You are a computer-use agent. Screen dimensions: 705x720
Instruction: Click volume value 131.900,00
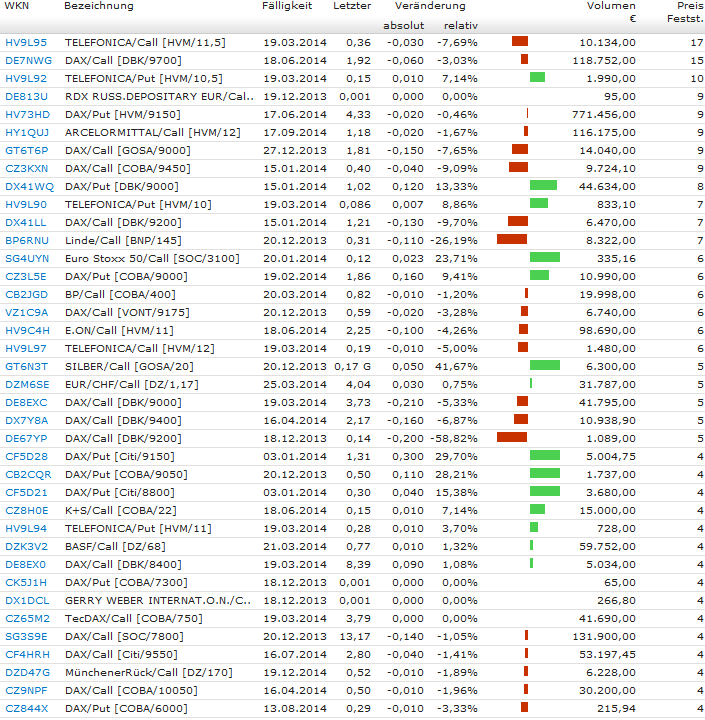(604, 636)
